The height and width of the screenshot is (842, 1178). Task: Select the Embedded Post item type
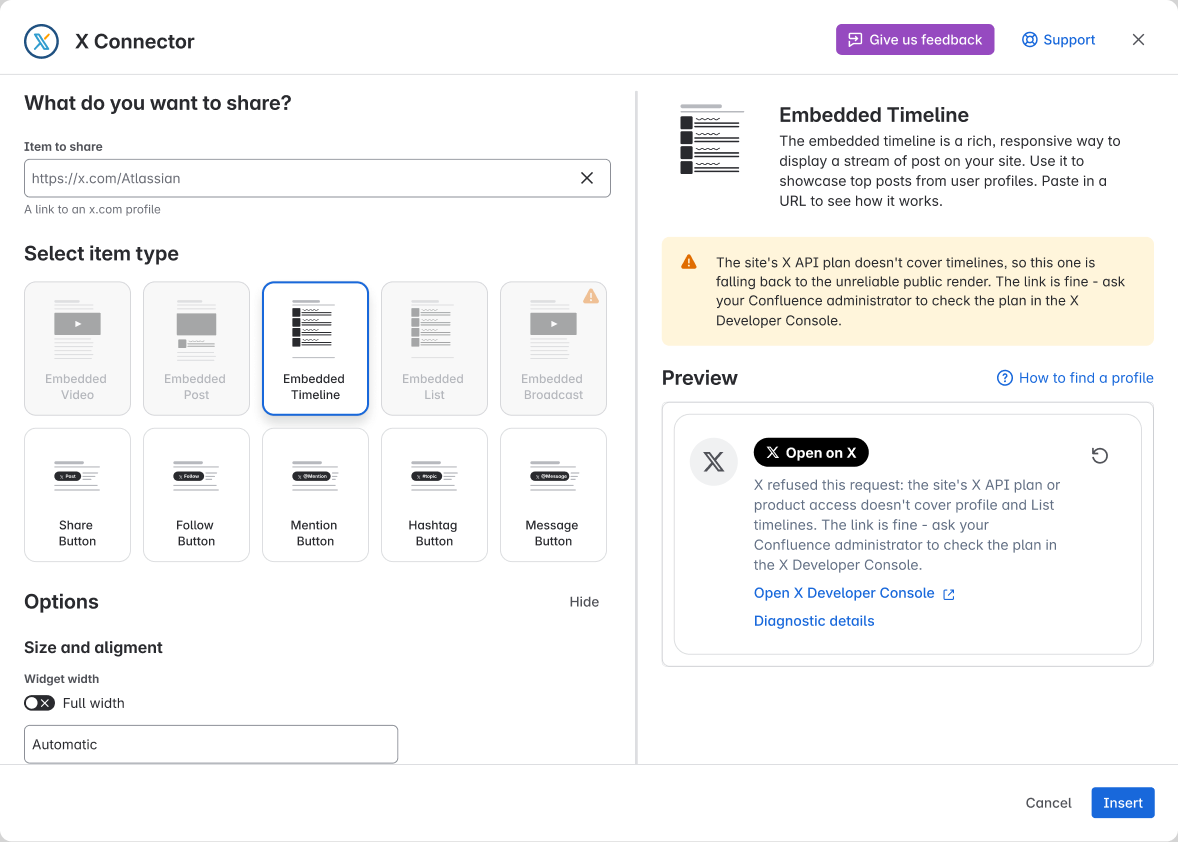point(196,349)
